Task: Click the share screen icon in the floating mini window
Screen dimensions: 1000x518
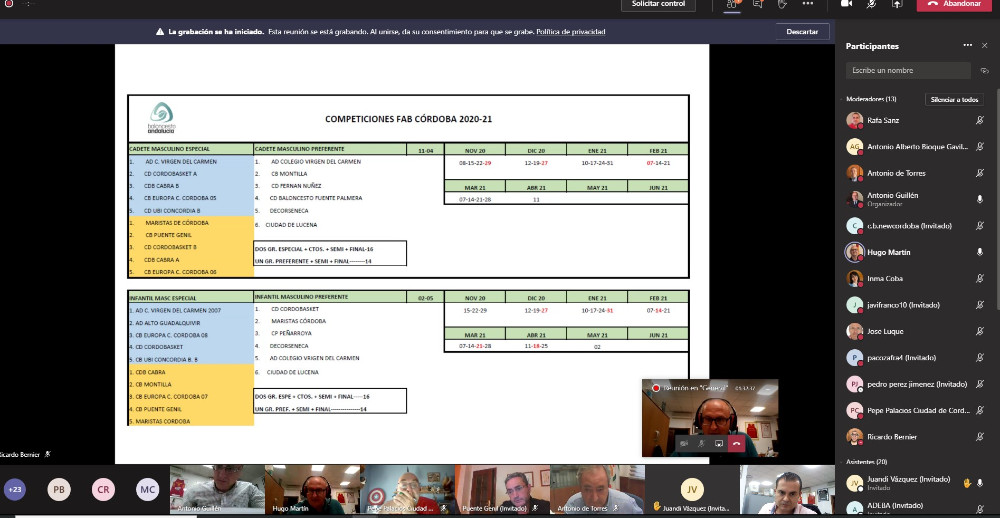Action: point(719,443)
